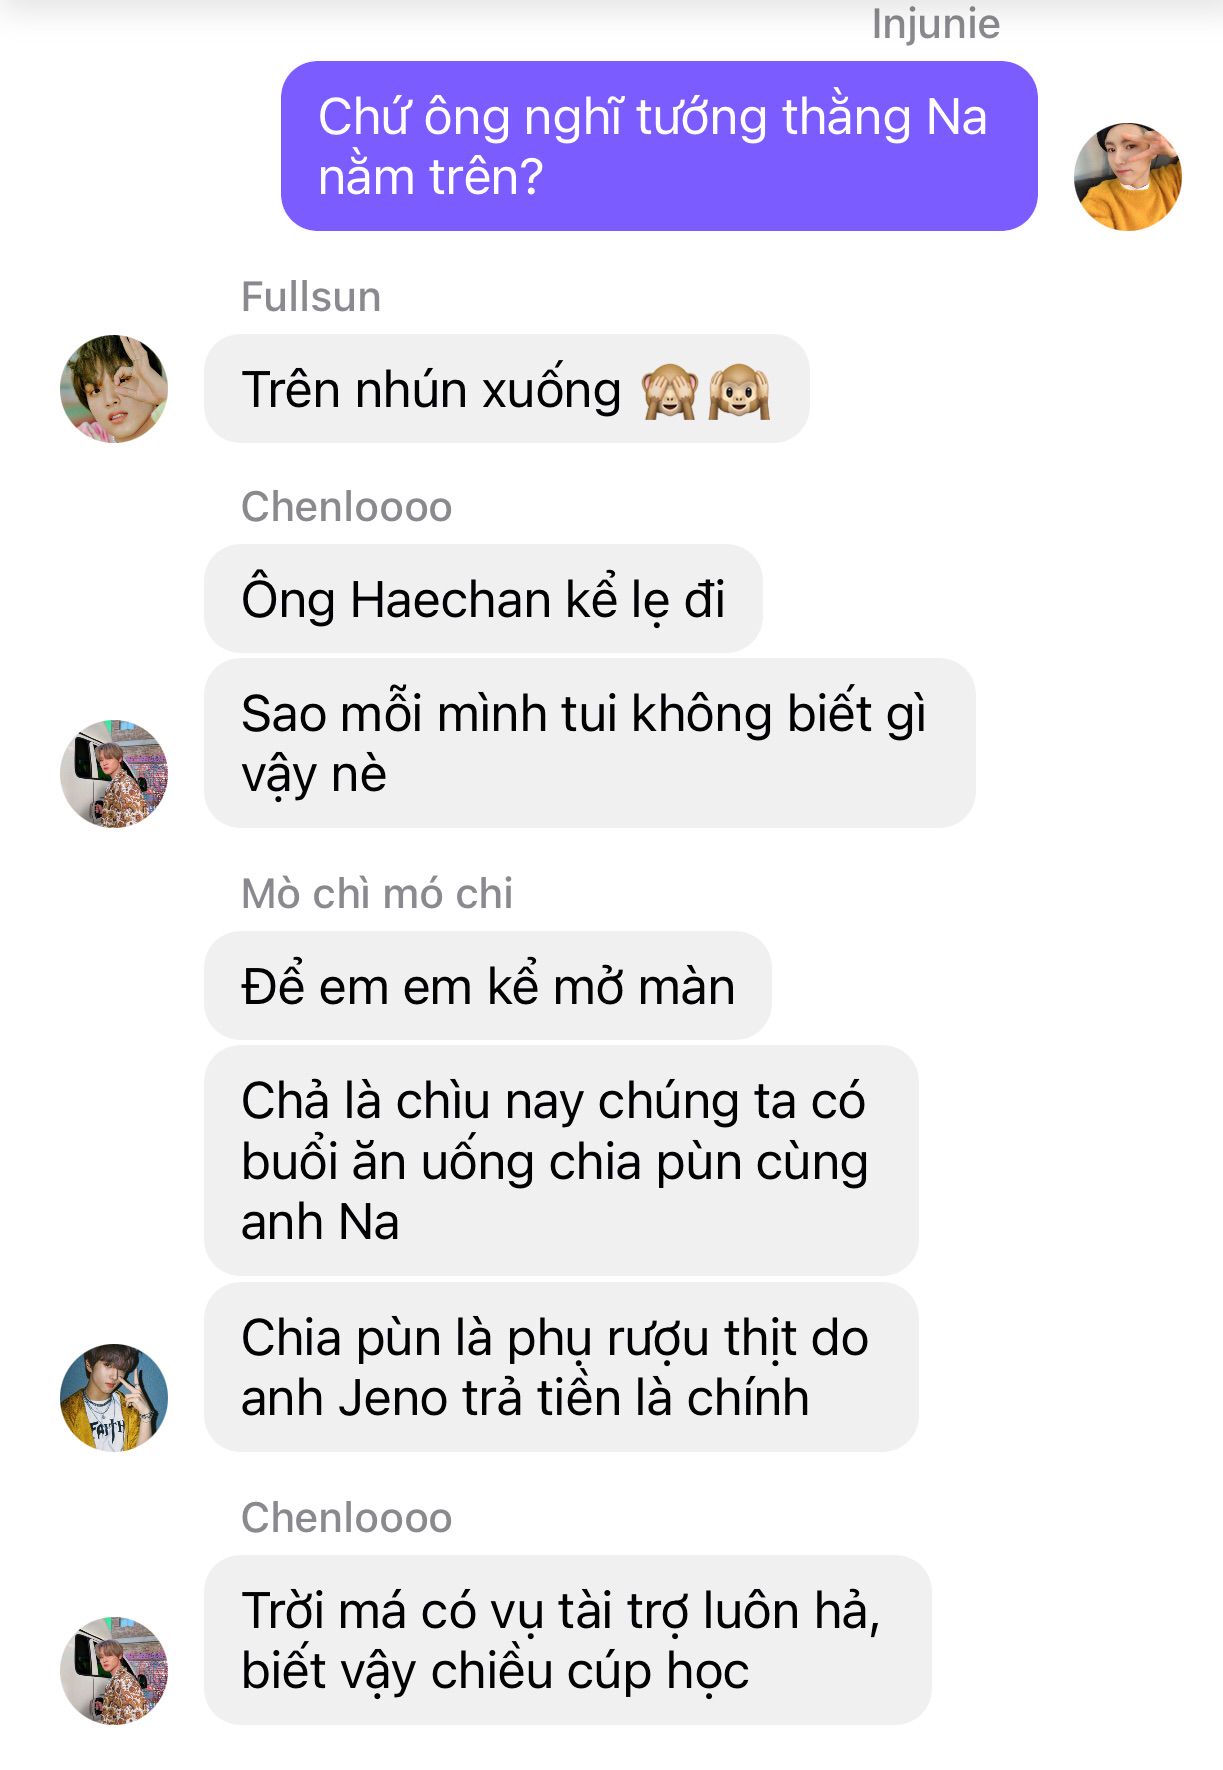This screenshot has width=1223, height=1770.
Task: Tap Chenloooo's avatar next to last message
Action: coord(114,1671)
